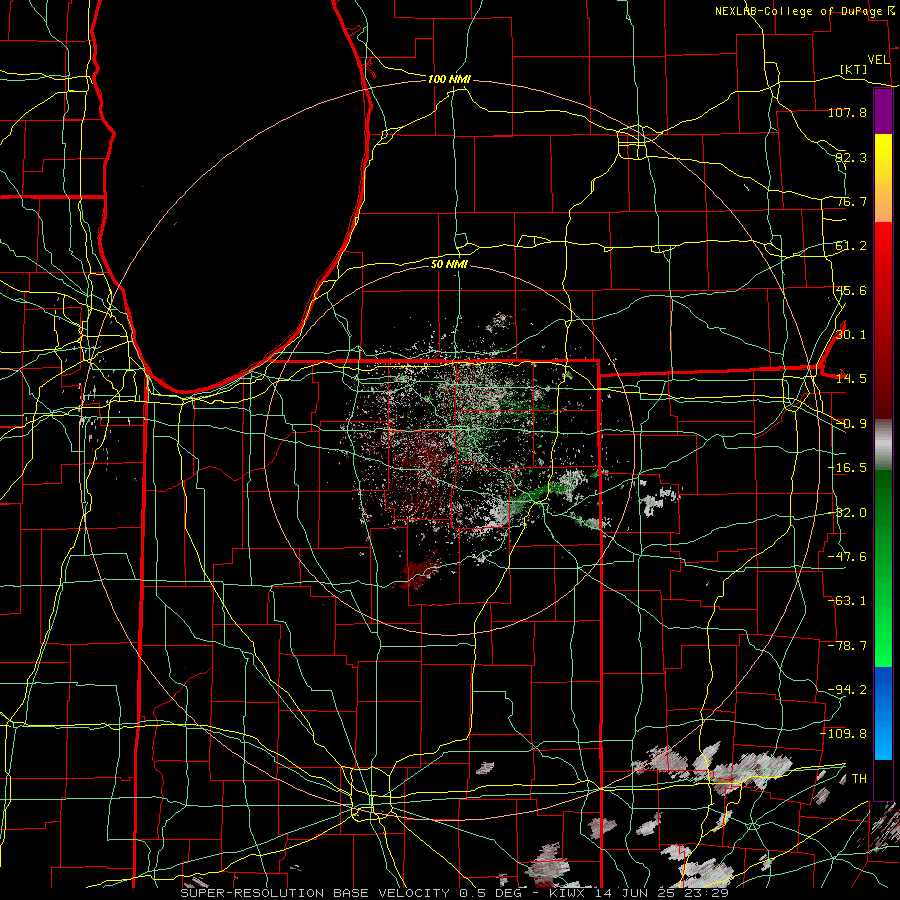Viewport: 900px width, 900px height.
Task: Click the [KT] units label
Action: tap(854, 70)
